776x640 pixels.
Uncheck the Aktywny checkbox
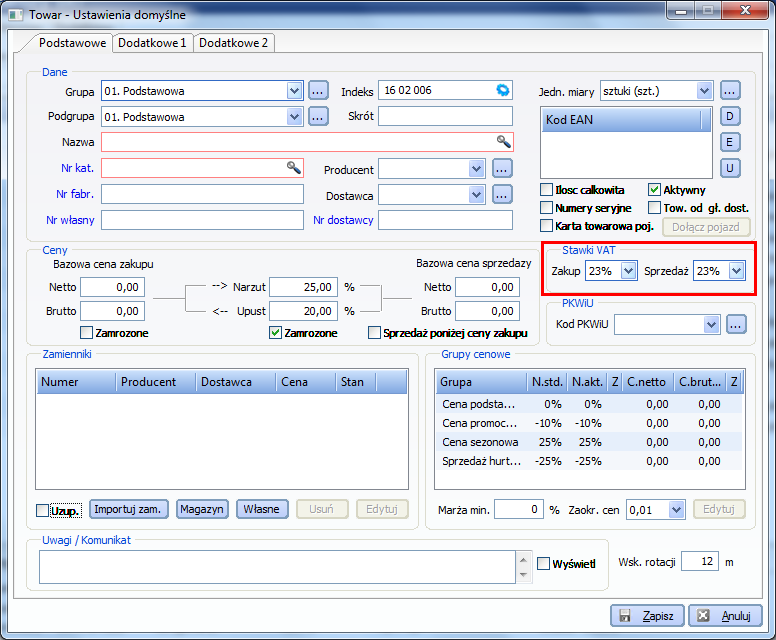pos(654,190)
